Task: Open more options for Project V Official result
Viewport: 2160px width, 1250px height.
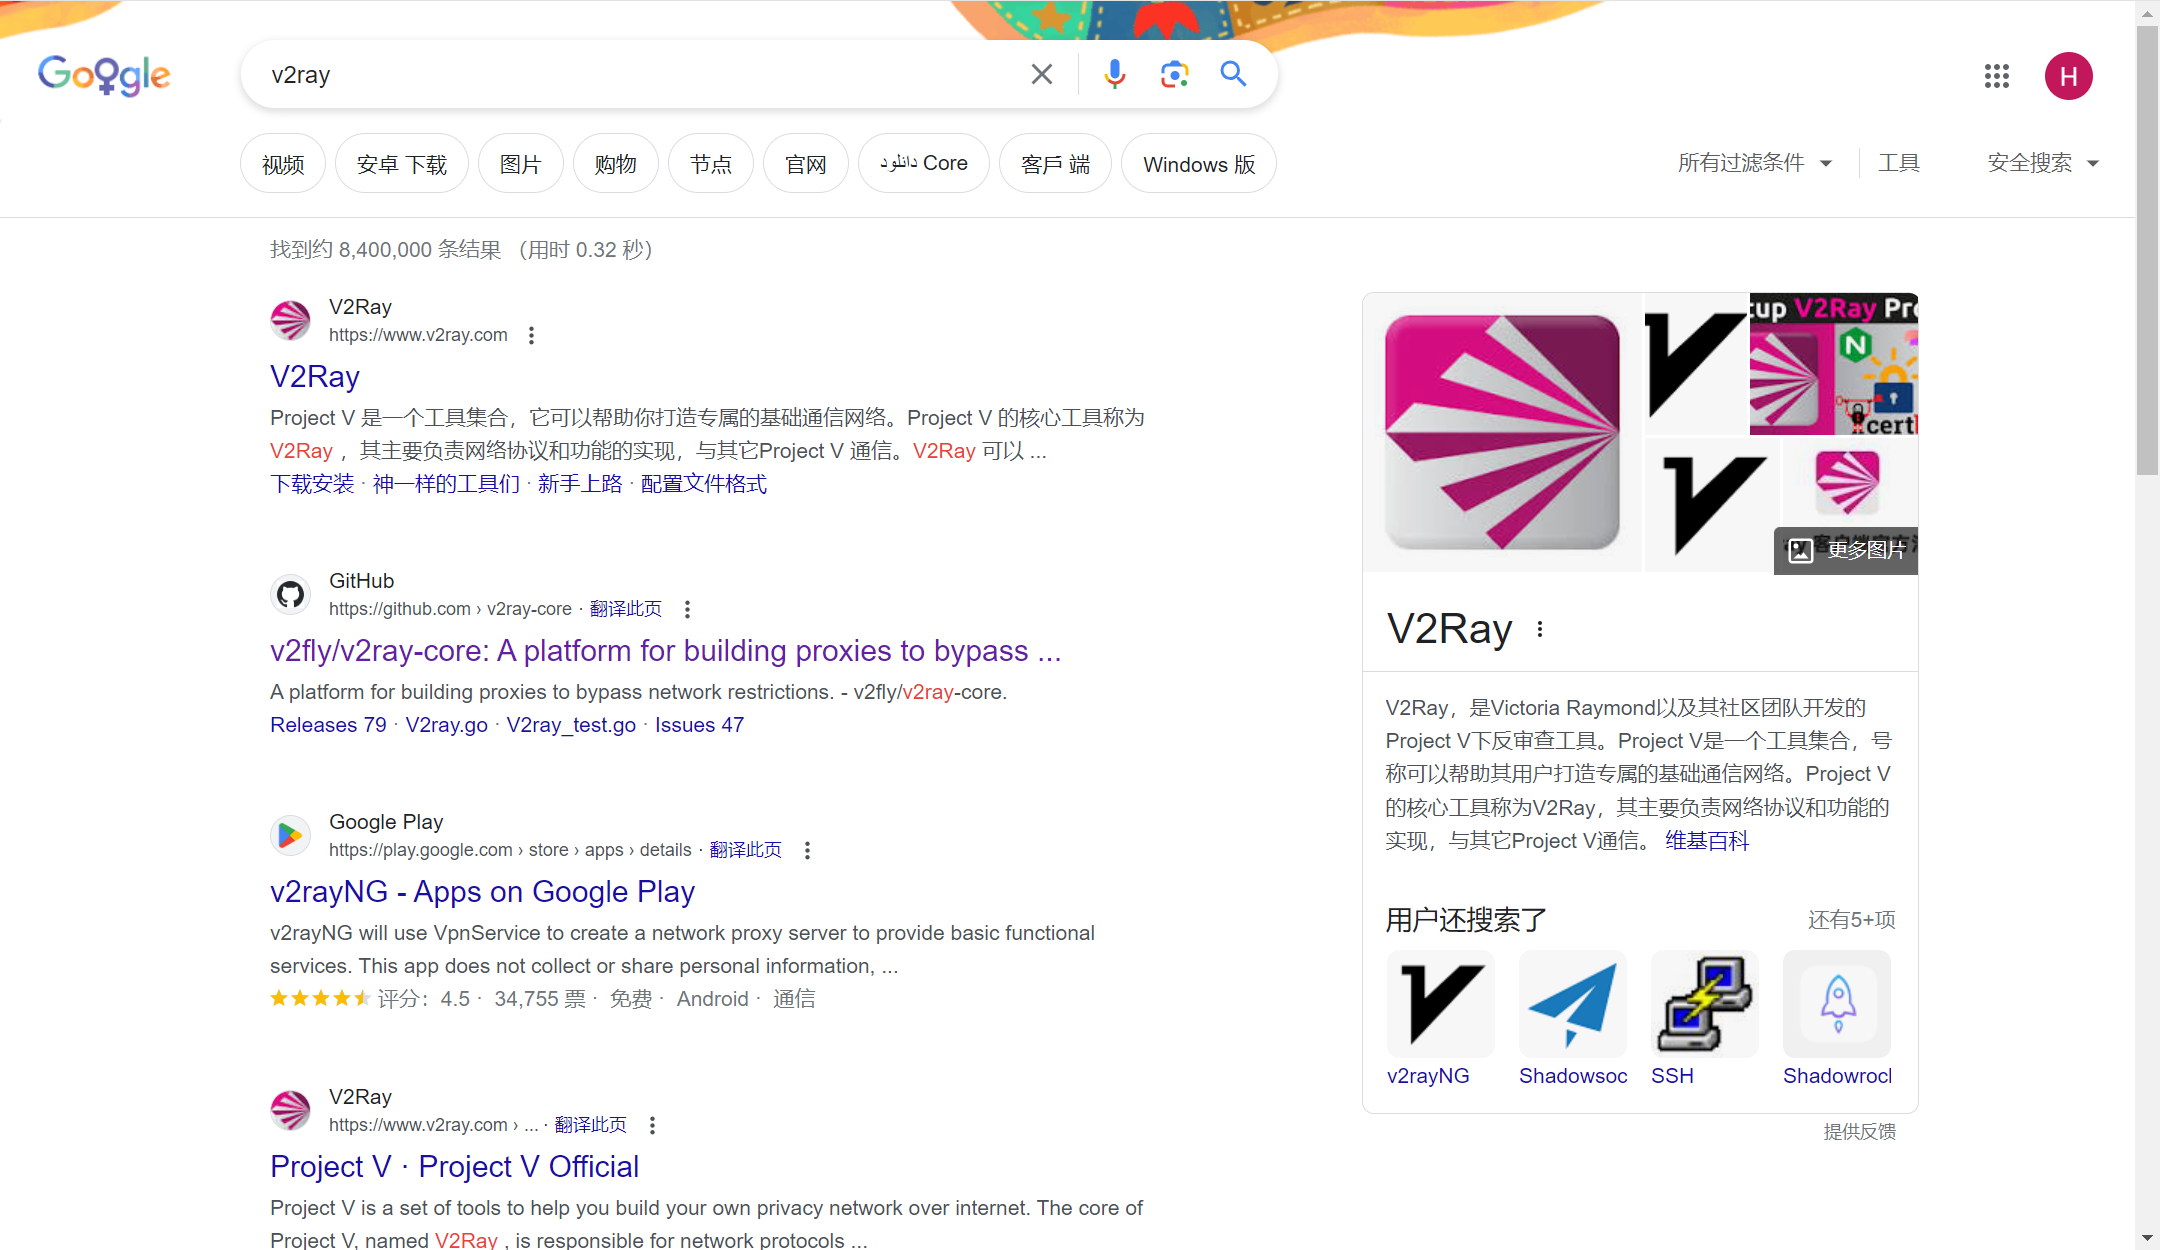Action: click(x=652, y=1125)
